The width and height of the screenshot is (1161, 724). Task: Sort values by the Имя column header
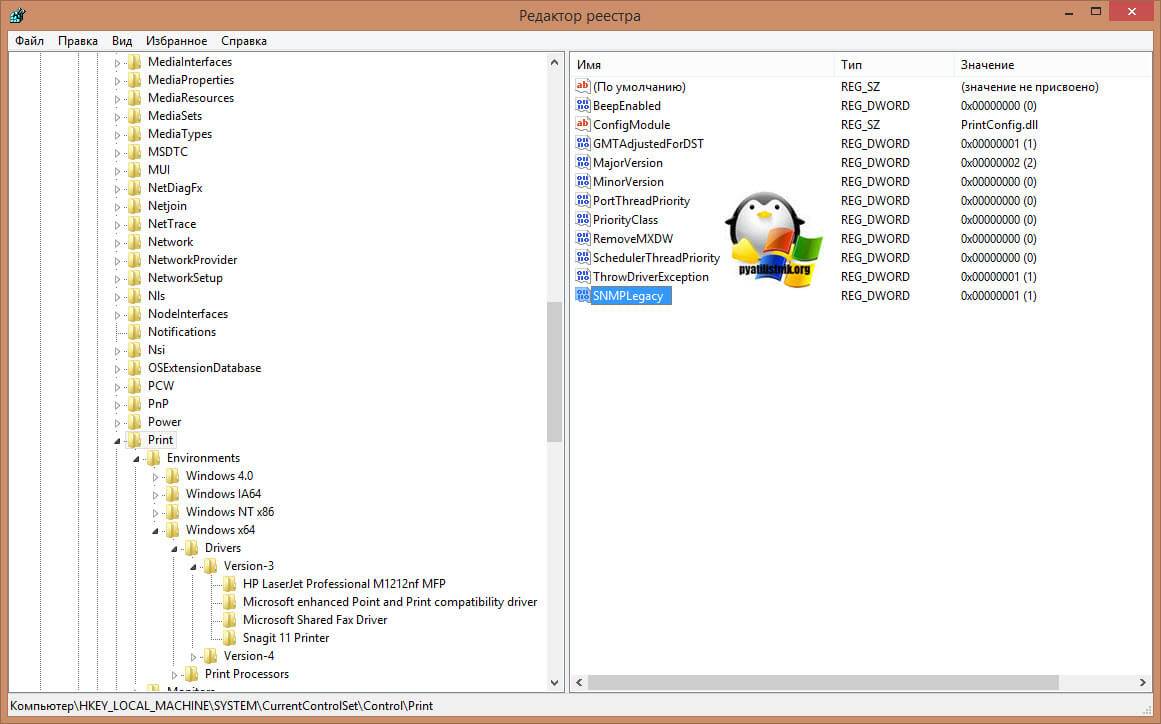(x=700, y=65)
